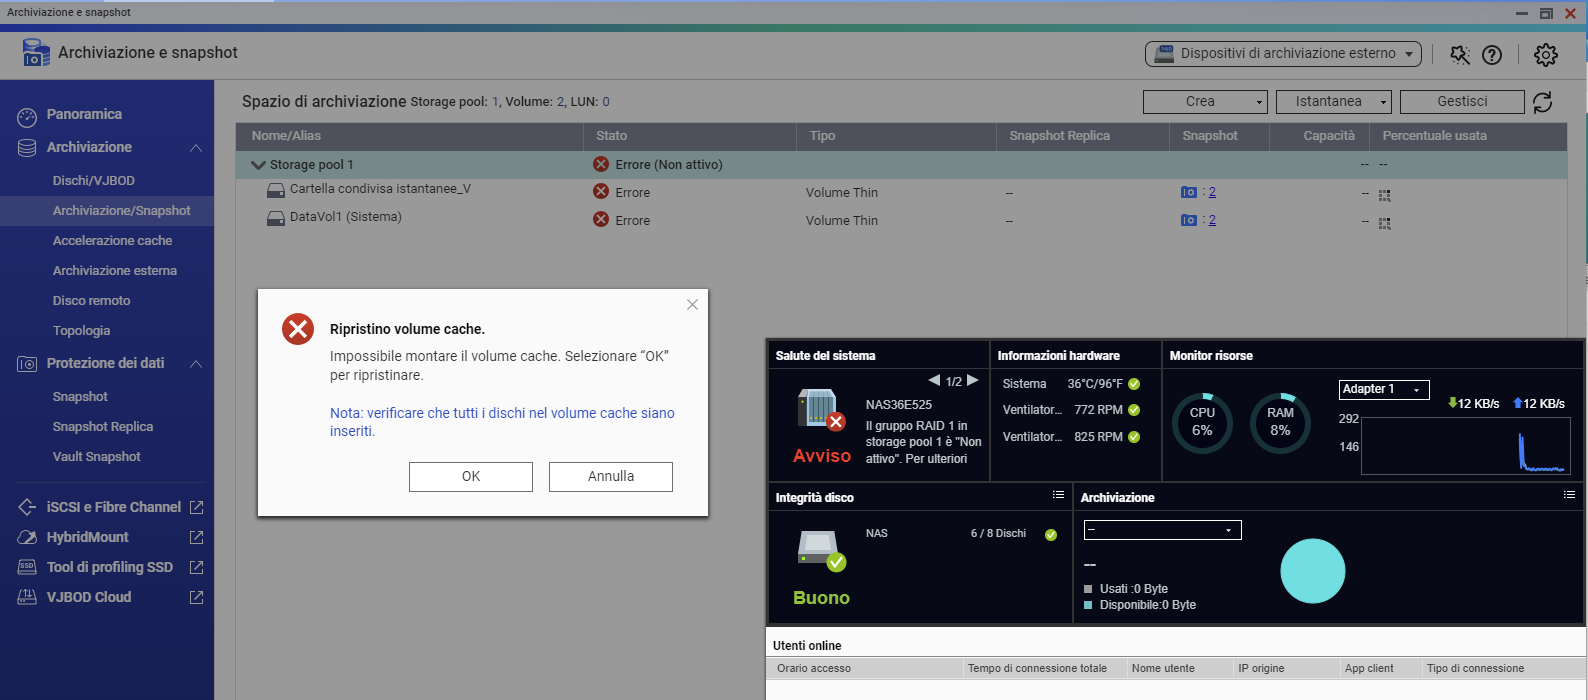Open the Crea dropdown
1588x700 pixels.
1205,102
